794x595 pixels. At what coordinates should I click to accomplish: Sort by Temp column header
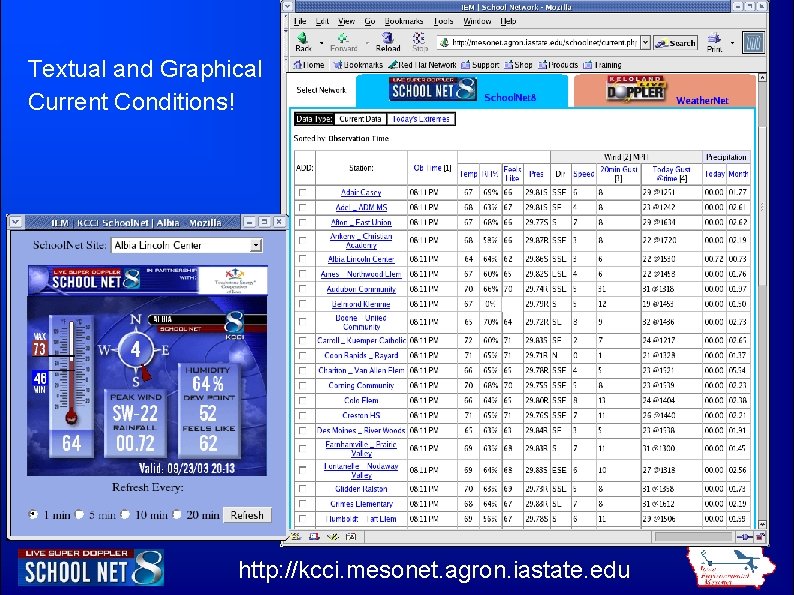tap(468, 174)
